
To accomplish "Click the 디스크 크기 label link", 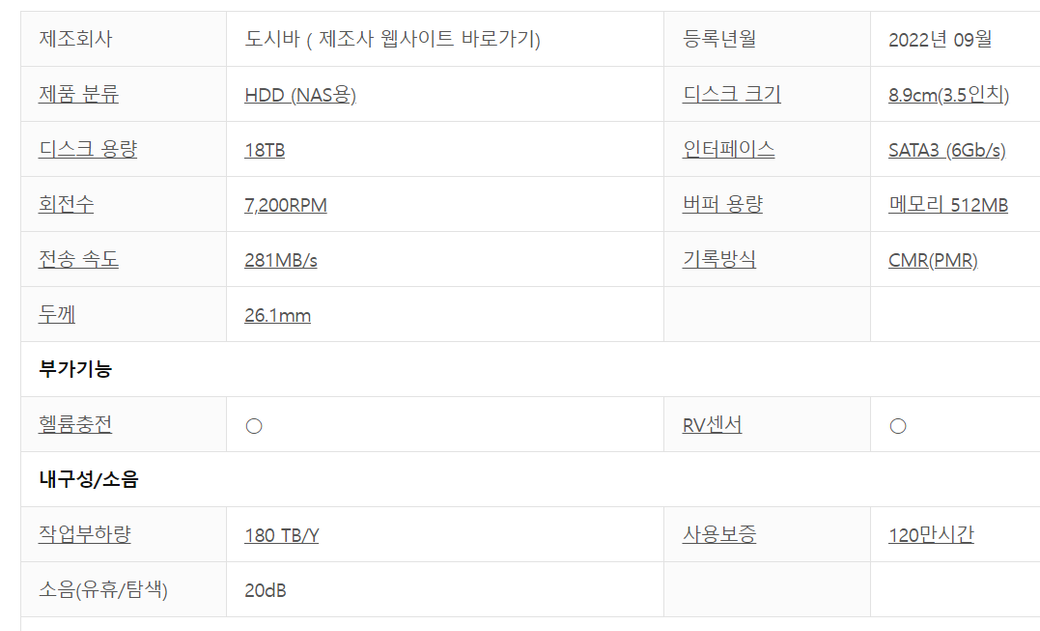I will coord(731,95).
